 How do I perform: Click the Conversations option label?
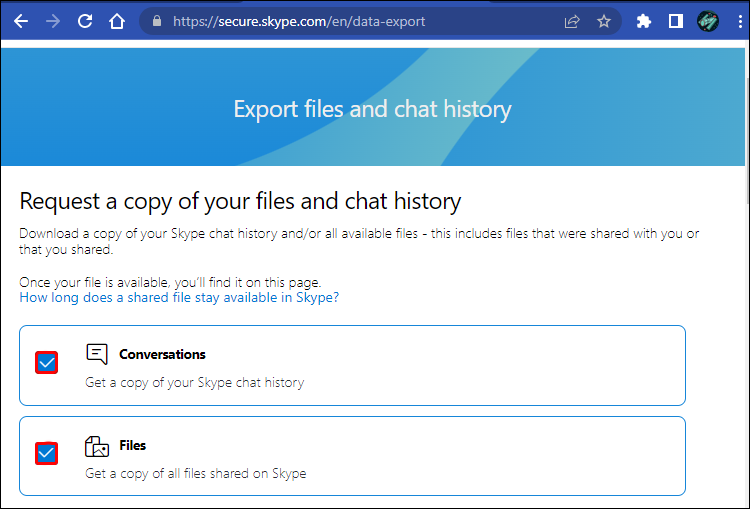coord(162,354)
